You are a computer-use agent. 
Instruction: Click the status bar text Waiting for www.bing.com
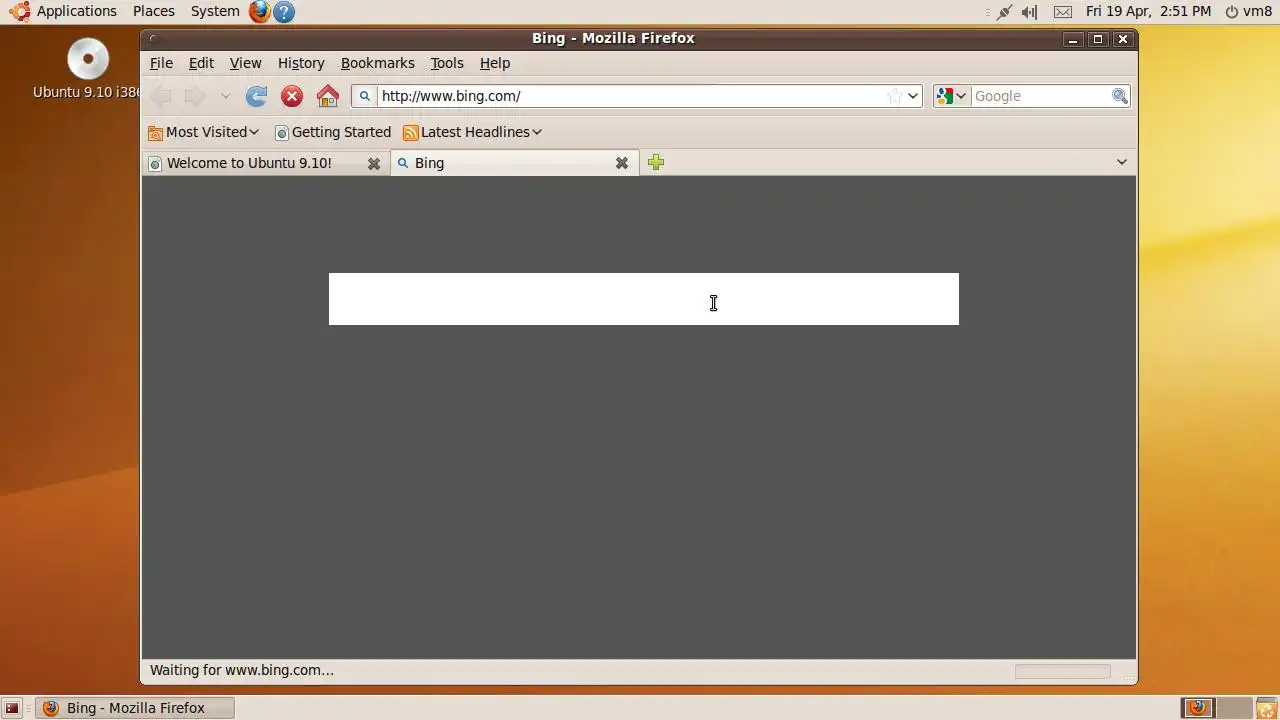(x=242, y=670)
